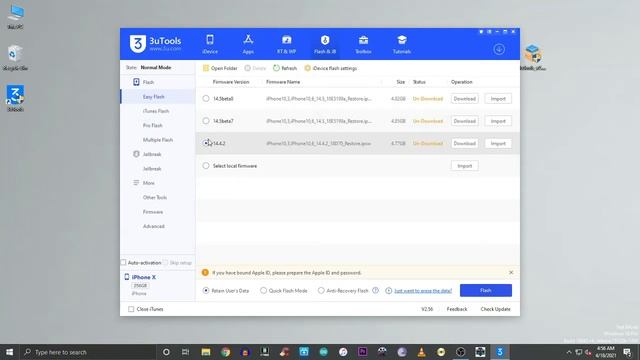Image resolution: width=640 pixels, height=360 pixels.
Task: Click Open Folder in toolbar
Action: pyautogui.click(x=220, y=68)
